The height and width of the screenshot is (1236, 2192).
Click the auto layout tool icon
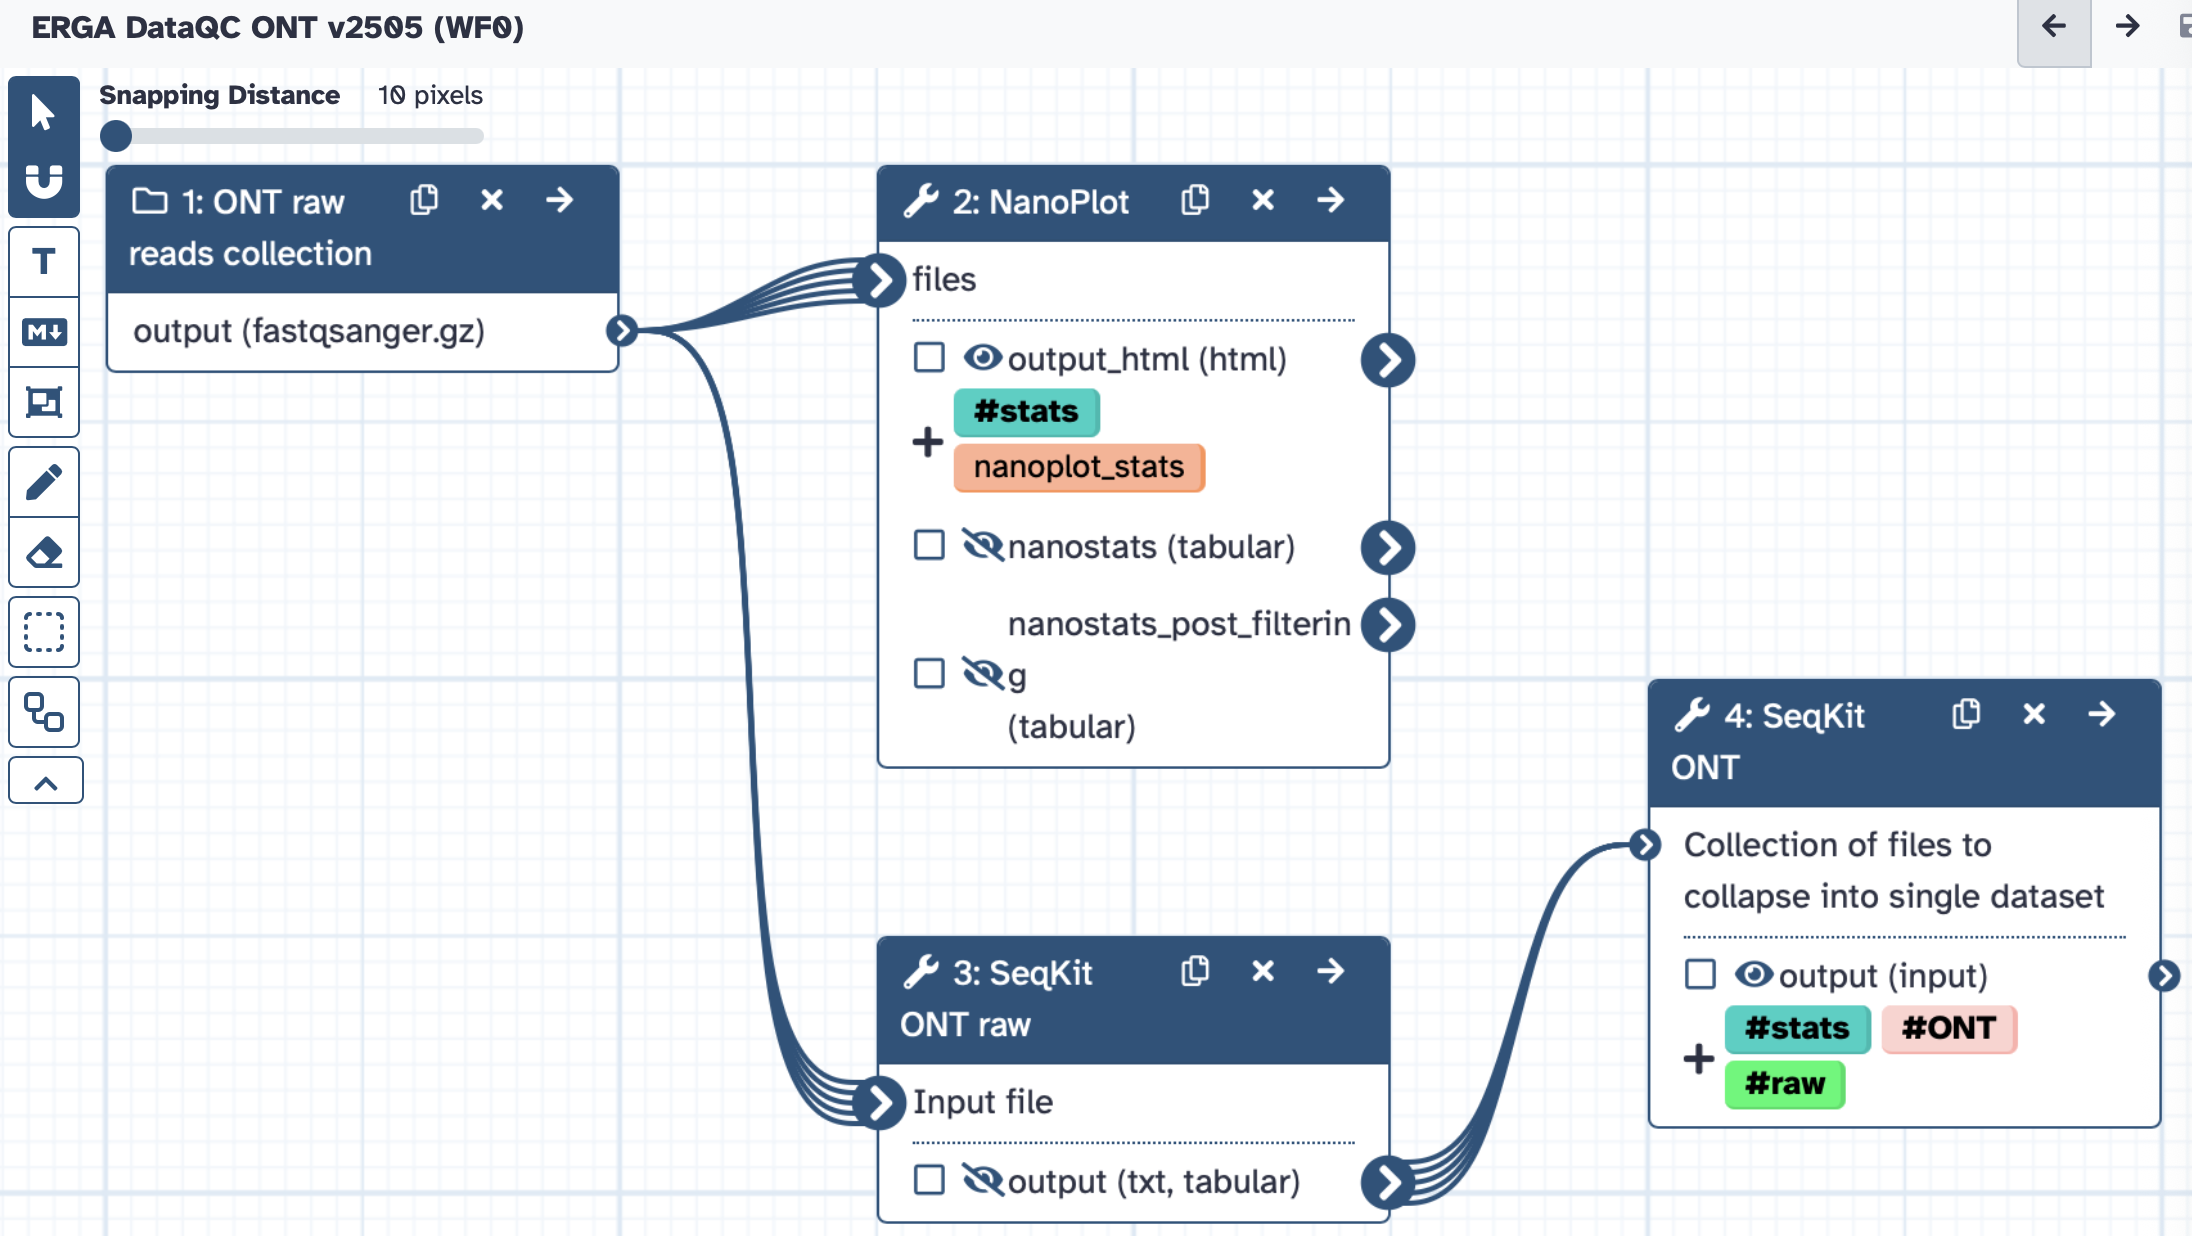tap(43, 712)
